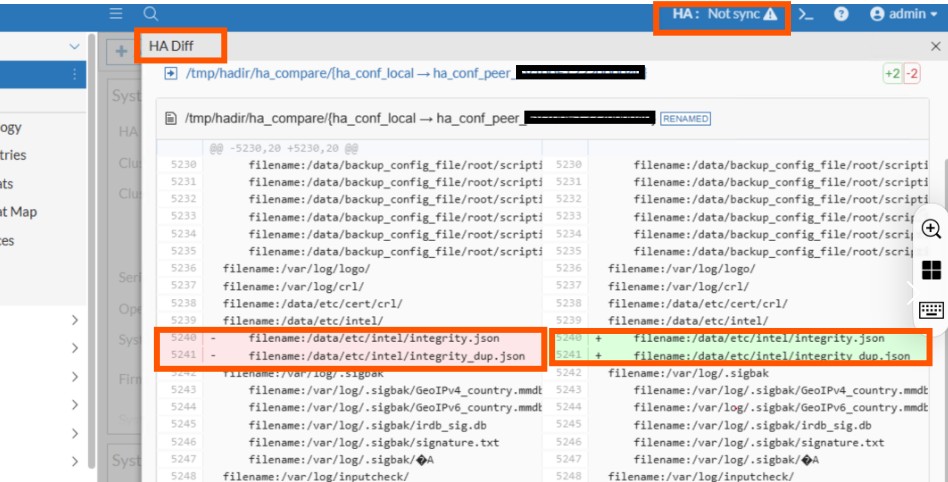The width and height of the screenshot is (948, 482).
Task: Click left GeoIPv4_country.mmdb line
Action: (395, 390)
